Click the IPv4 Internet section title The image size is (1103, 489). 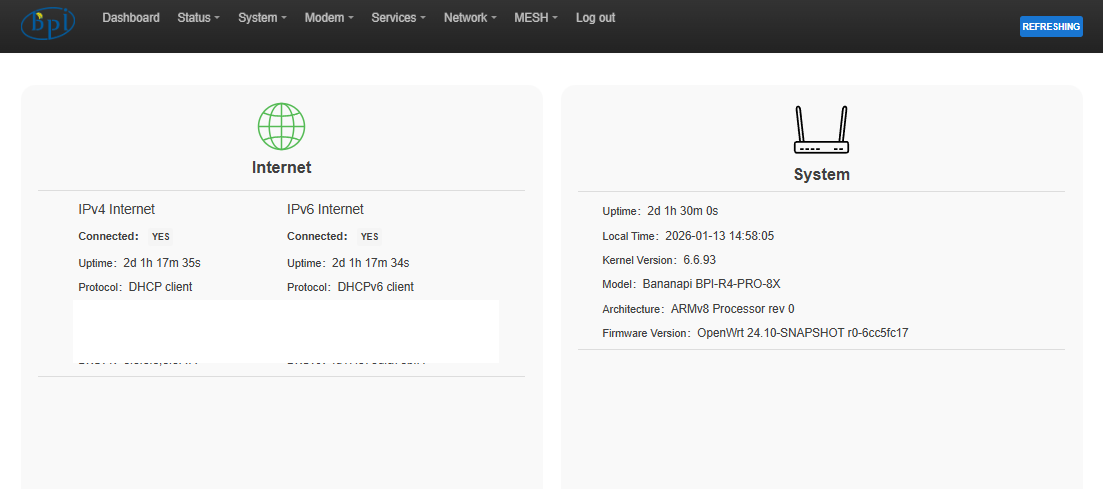click(117, 209)
